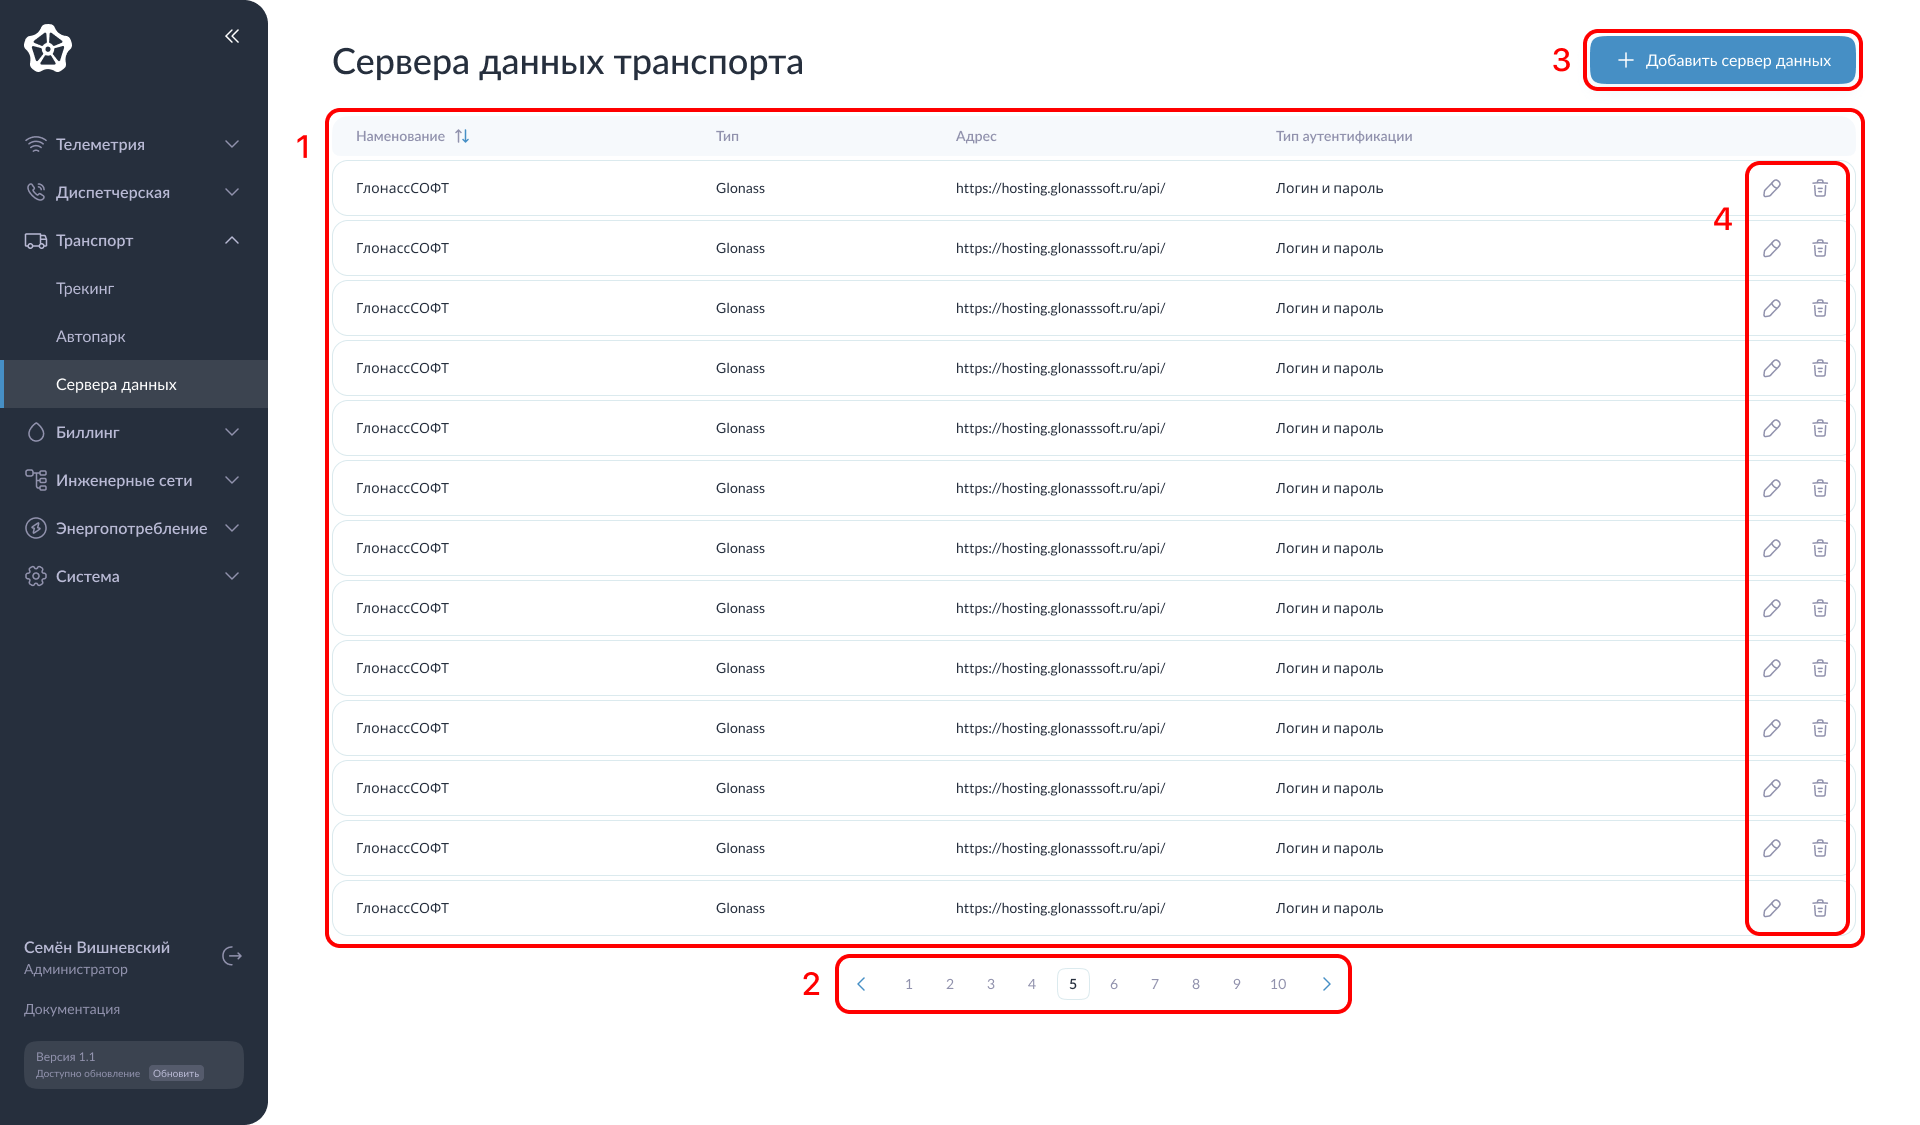Open Система via the gear icon
Image resolution: width=1920 pixels, height=1125 pixels.
(x=36, y=576)
